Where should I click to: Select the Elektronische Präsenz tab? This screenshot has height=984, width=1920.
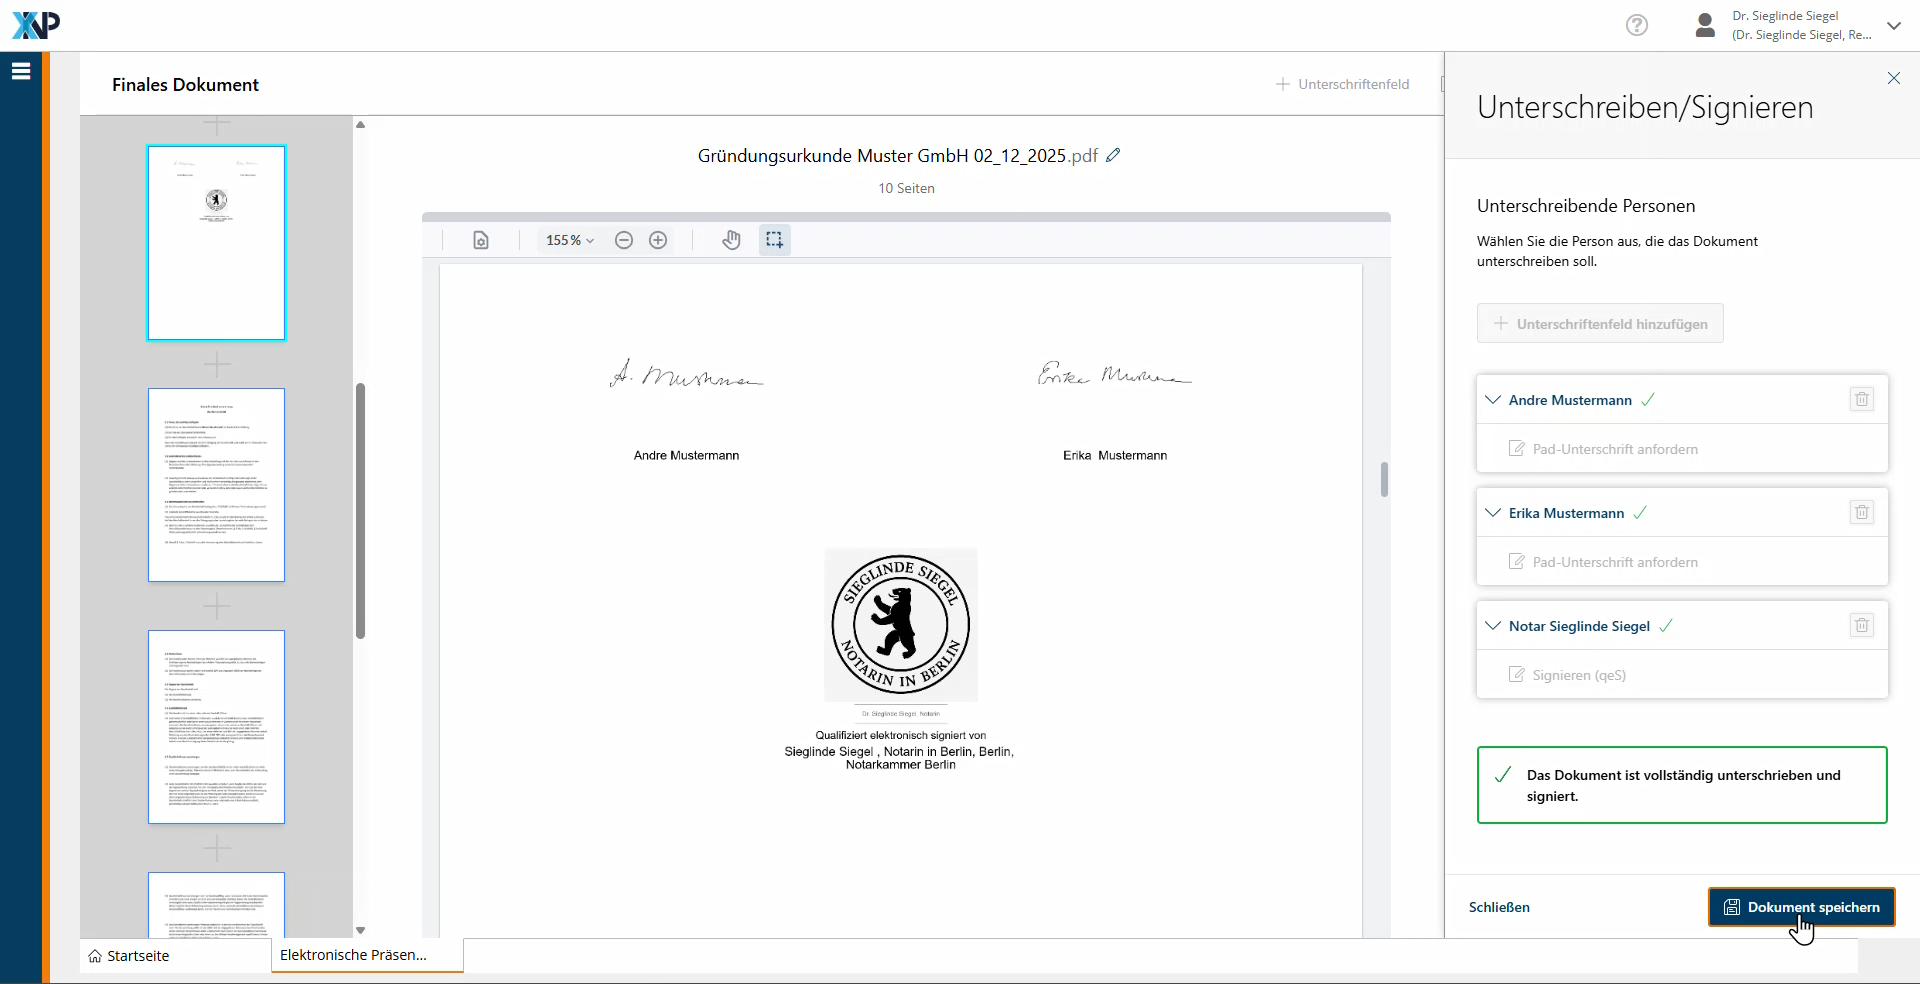point(354,955)
